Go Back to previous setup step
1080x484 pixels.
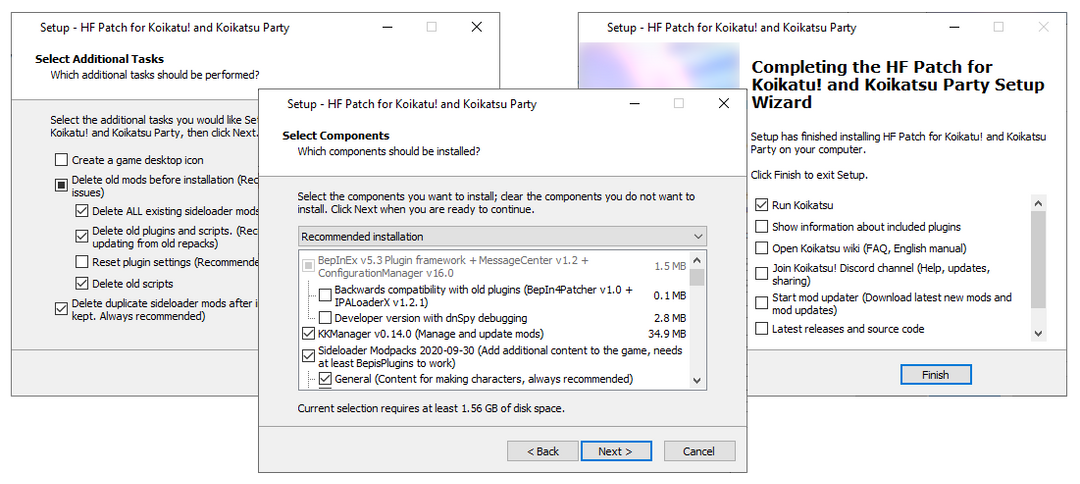pos(543,451)
